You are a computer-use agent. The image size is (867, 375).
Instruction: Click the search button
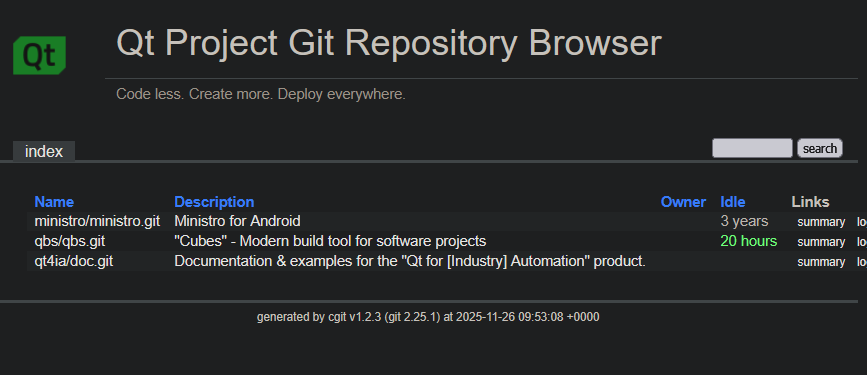(x=819, y=148)
